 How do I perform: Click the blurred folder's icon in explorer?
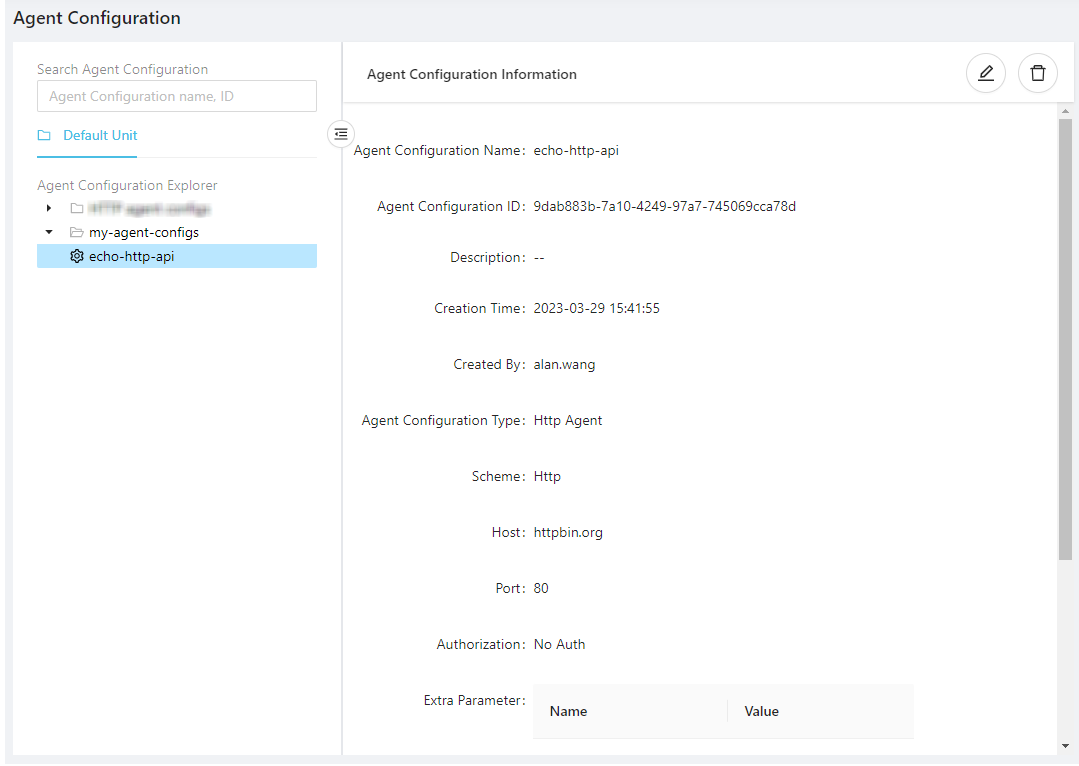pos(77,208)
